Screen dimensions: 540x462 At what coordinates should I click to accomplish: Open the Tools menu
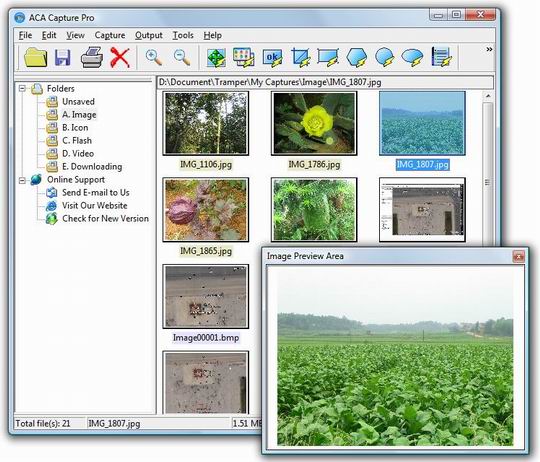183,35
